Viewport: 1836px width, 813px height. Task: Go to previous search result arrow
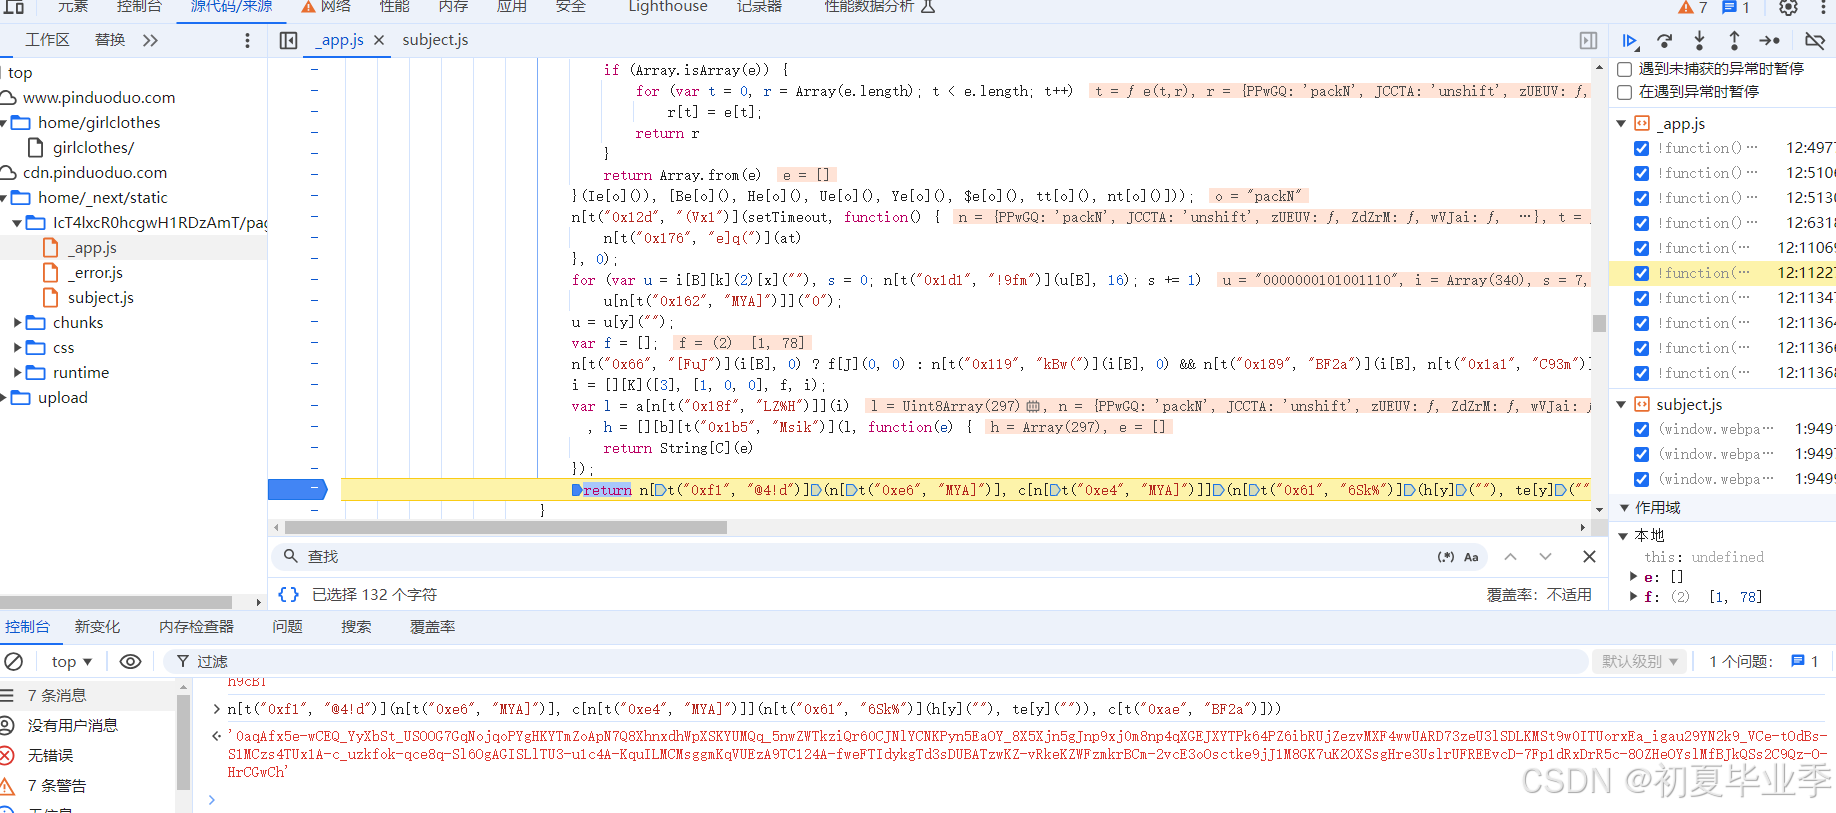1510,557
